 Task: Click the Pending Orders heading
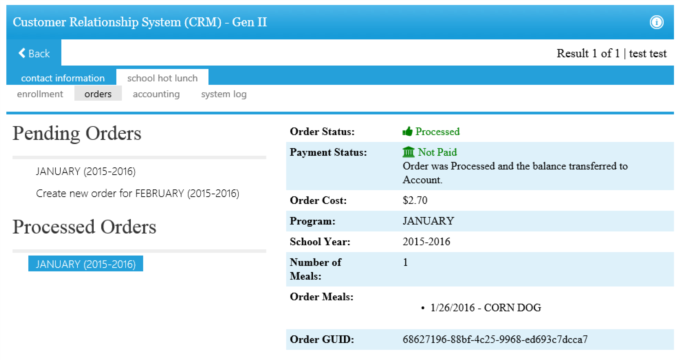[x=77, y=133]
